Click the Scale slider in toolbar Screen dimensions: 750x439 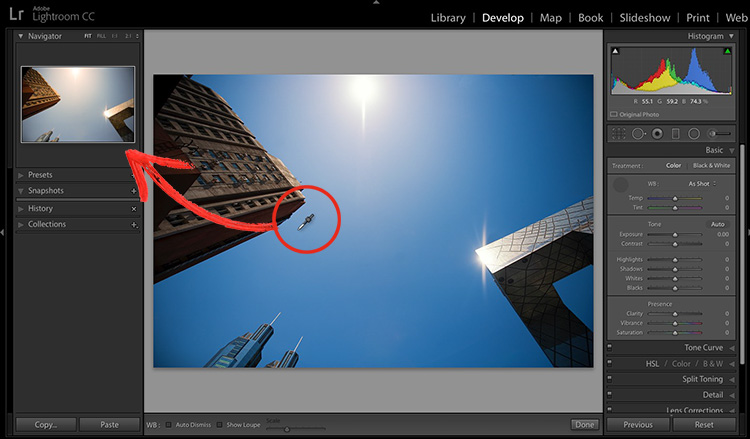point(296,429)
